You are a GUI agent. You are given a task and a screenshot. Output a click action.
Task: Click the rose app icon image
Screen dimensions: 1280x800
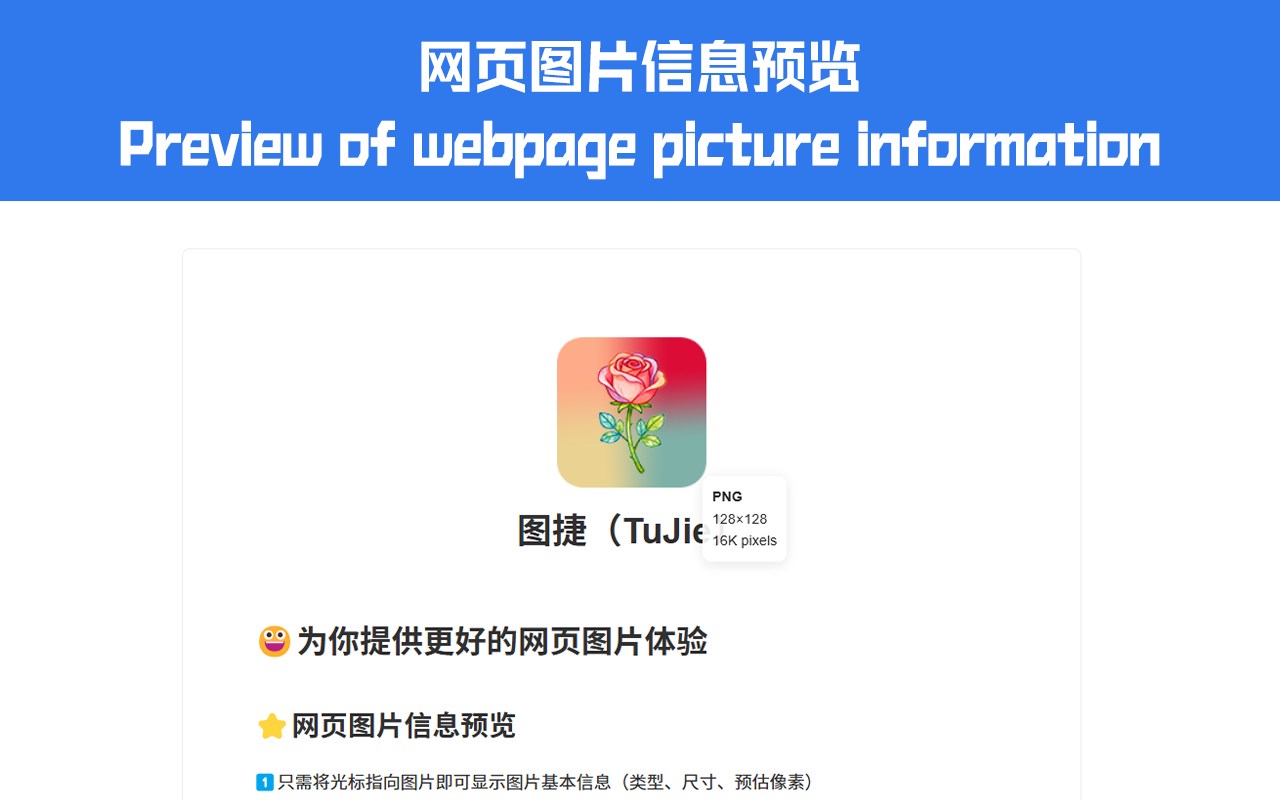tap(632, 412)
